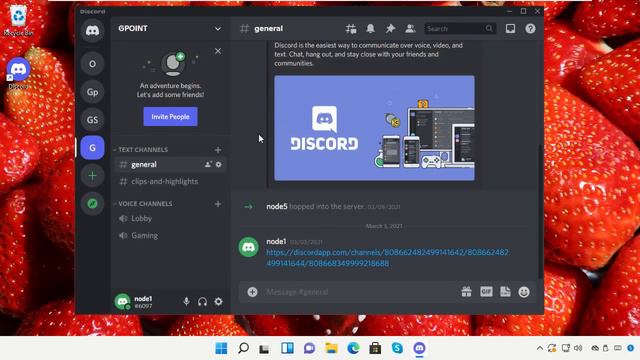Open Widgets on taskbar
The height and width of the screenshot is (360, 640).
[x=287, y=348]
